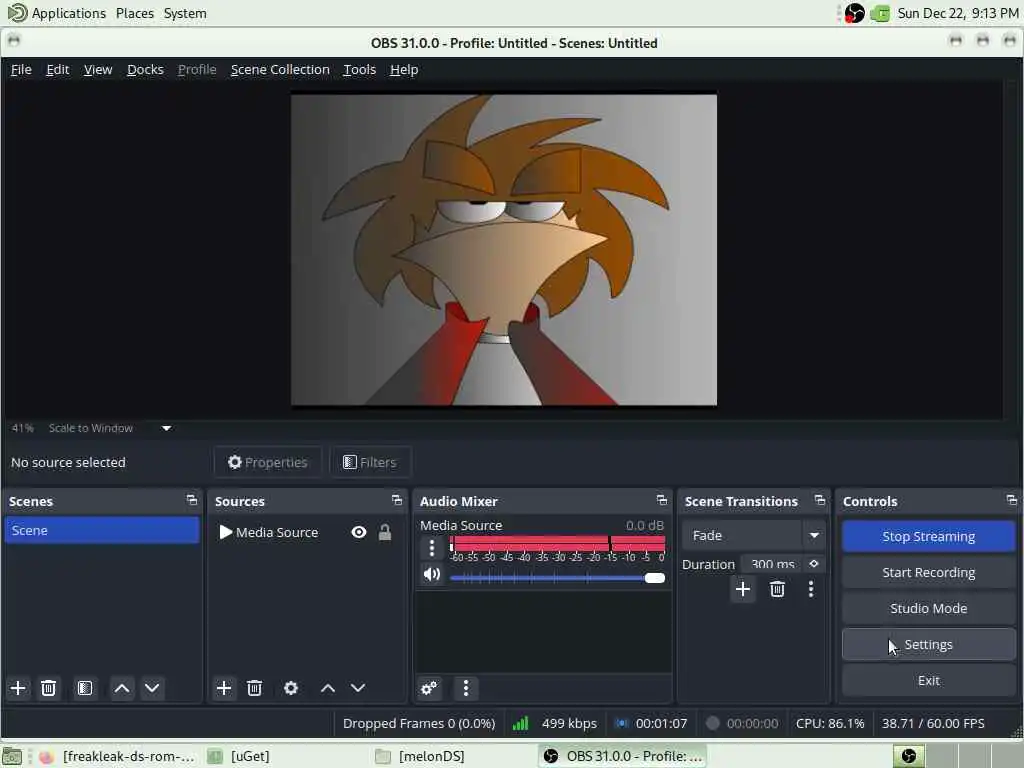Toggle Media Source visibility eye
1024x768 pixels.
pyautogui.click(x=359, y=532)
